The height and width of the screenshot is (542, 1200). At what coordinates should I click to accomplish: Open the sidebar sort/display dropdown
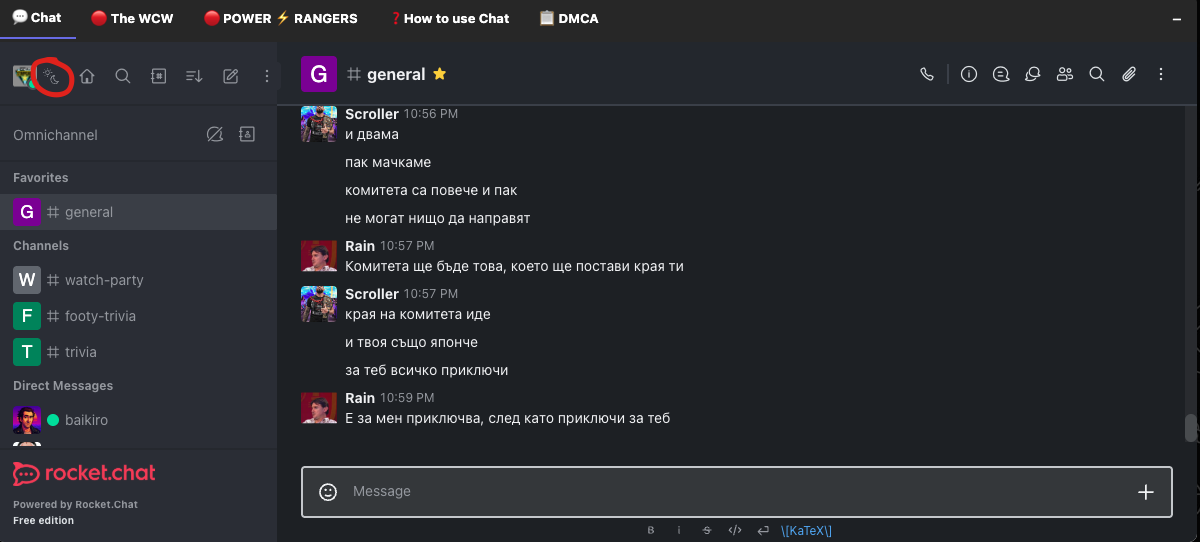tap(194, 76)
